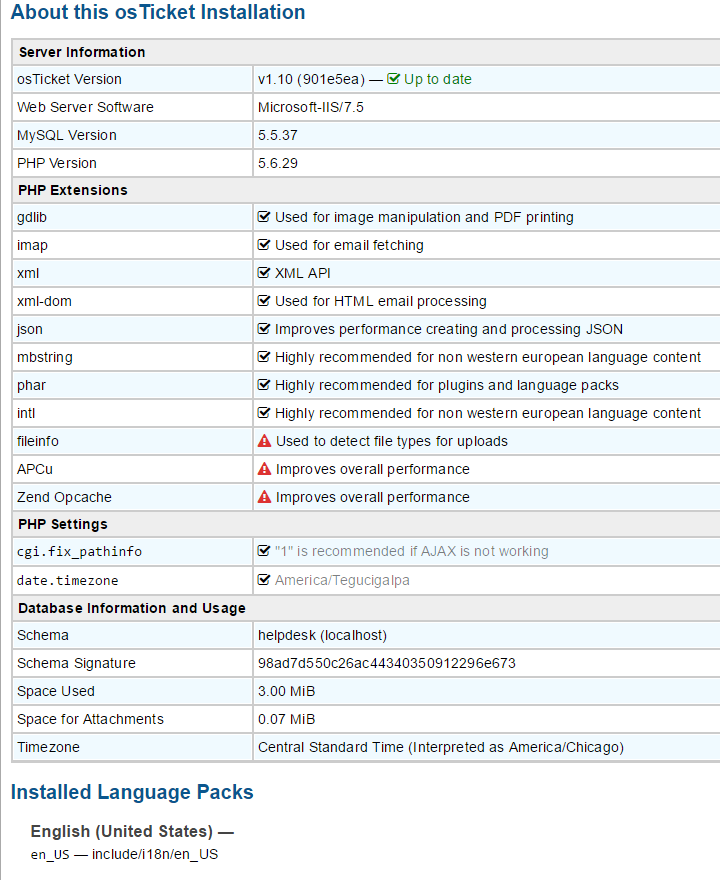This screenshot has width=720, height=880.
Task: Click '"1" is recommended if AJAX is not working'
Action: (x=411, y=552)
